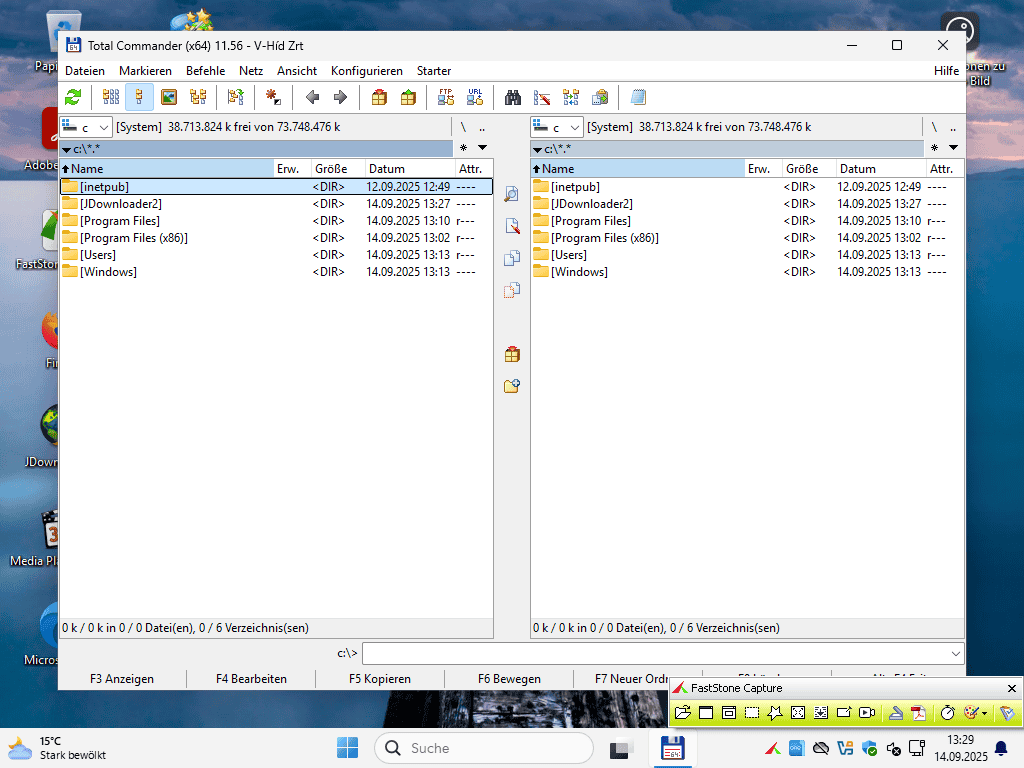The image size is (1024, 768).
Task: Sort right panel by Datum column header
Action: click(x=881, y=168)
